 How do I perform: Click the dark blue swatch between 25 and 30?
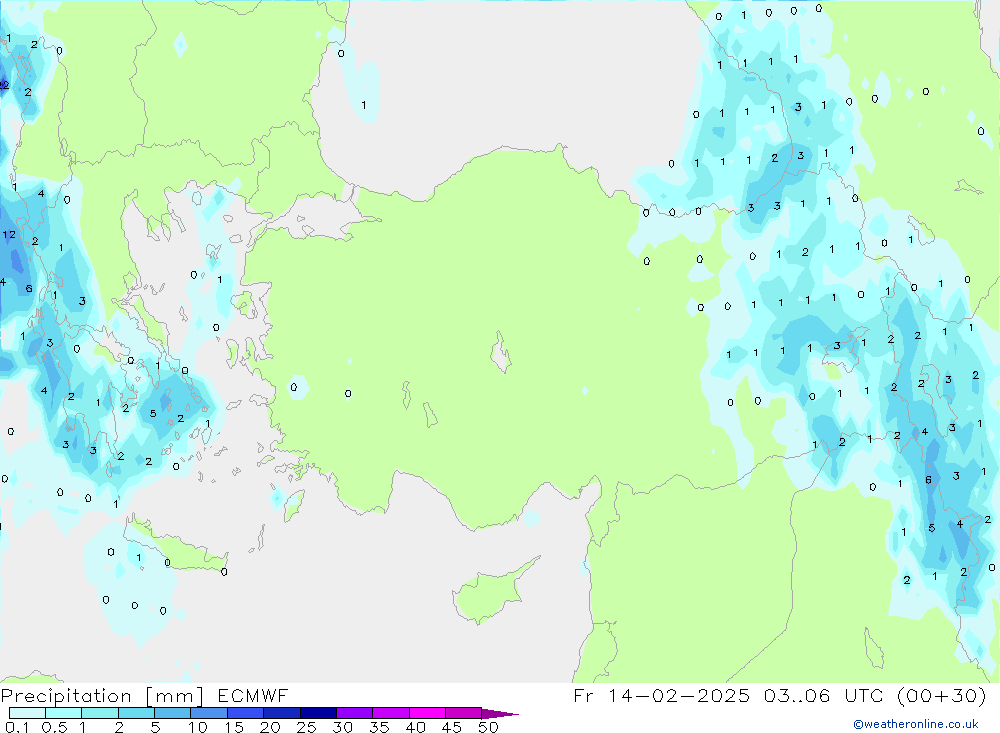coord(318,713)
